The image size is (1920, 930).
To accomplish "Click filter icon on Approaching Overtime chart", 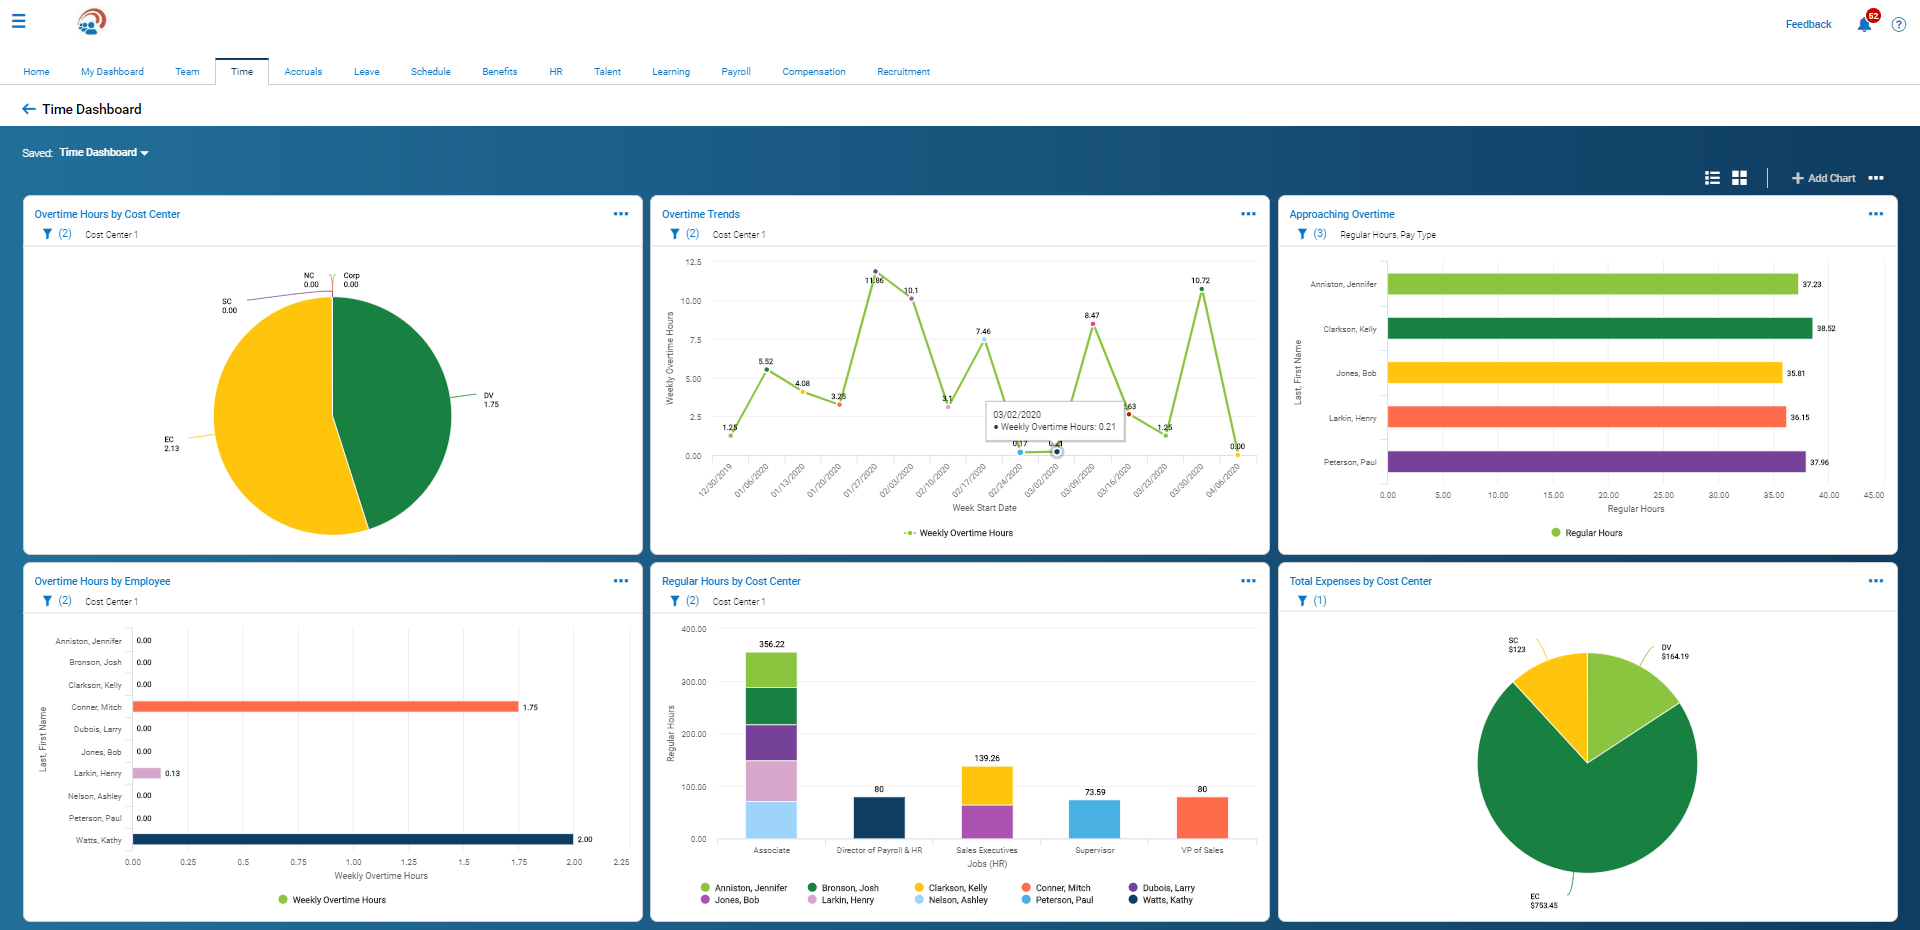I will click(x=1302, y=234).
